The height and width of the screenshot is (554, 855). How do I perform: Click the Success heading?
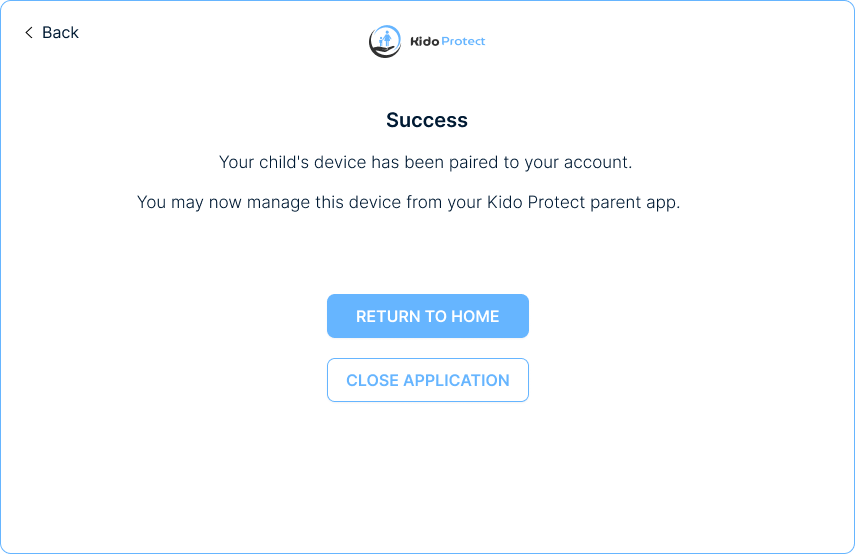coord(427,120)
